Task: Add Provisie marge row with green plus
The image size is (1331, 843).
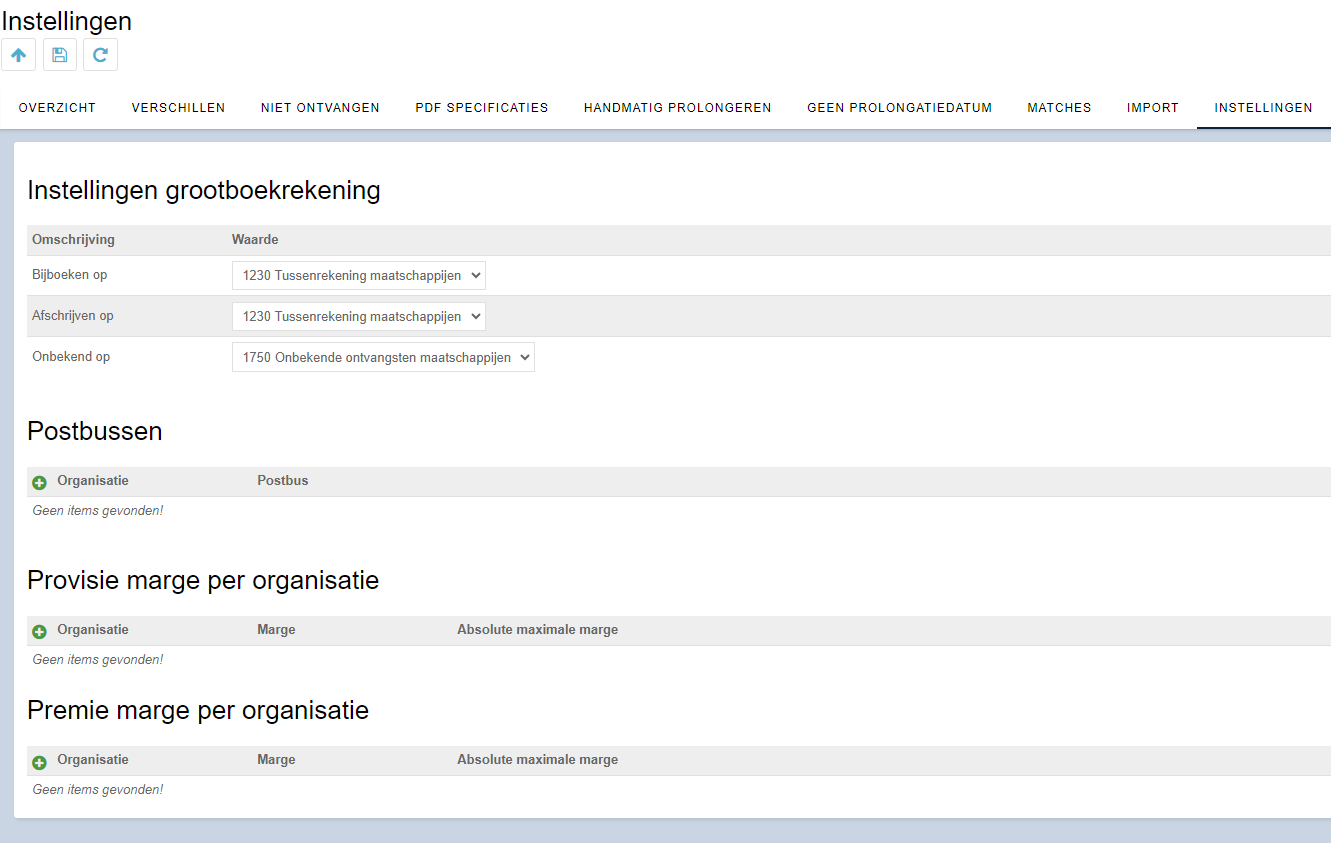Action: click(40, 631)
